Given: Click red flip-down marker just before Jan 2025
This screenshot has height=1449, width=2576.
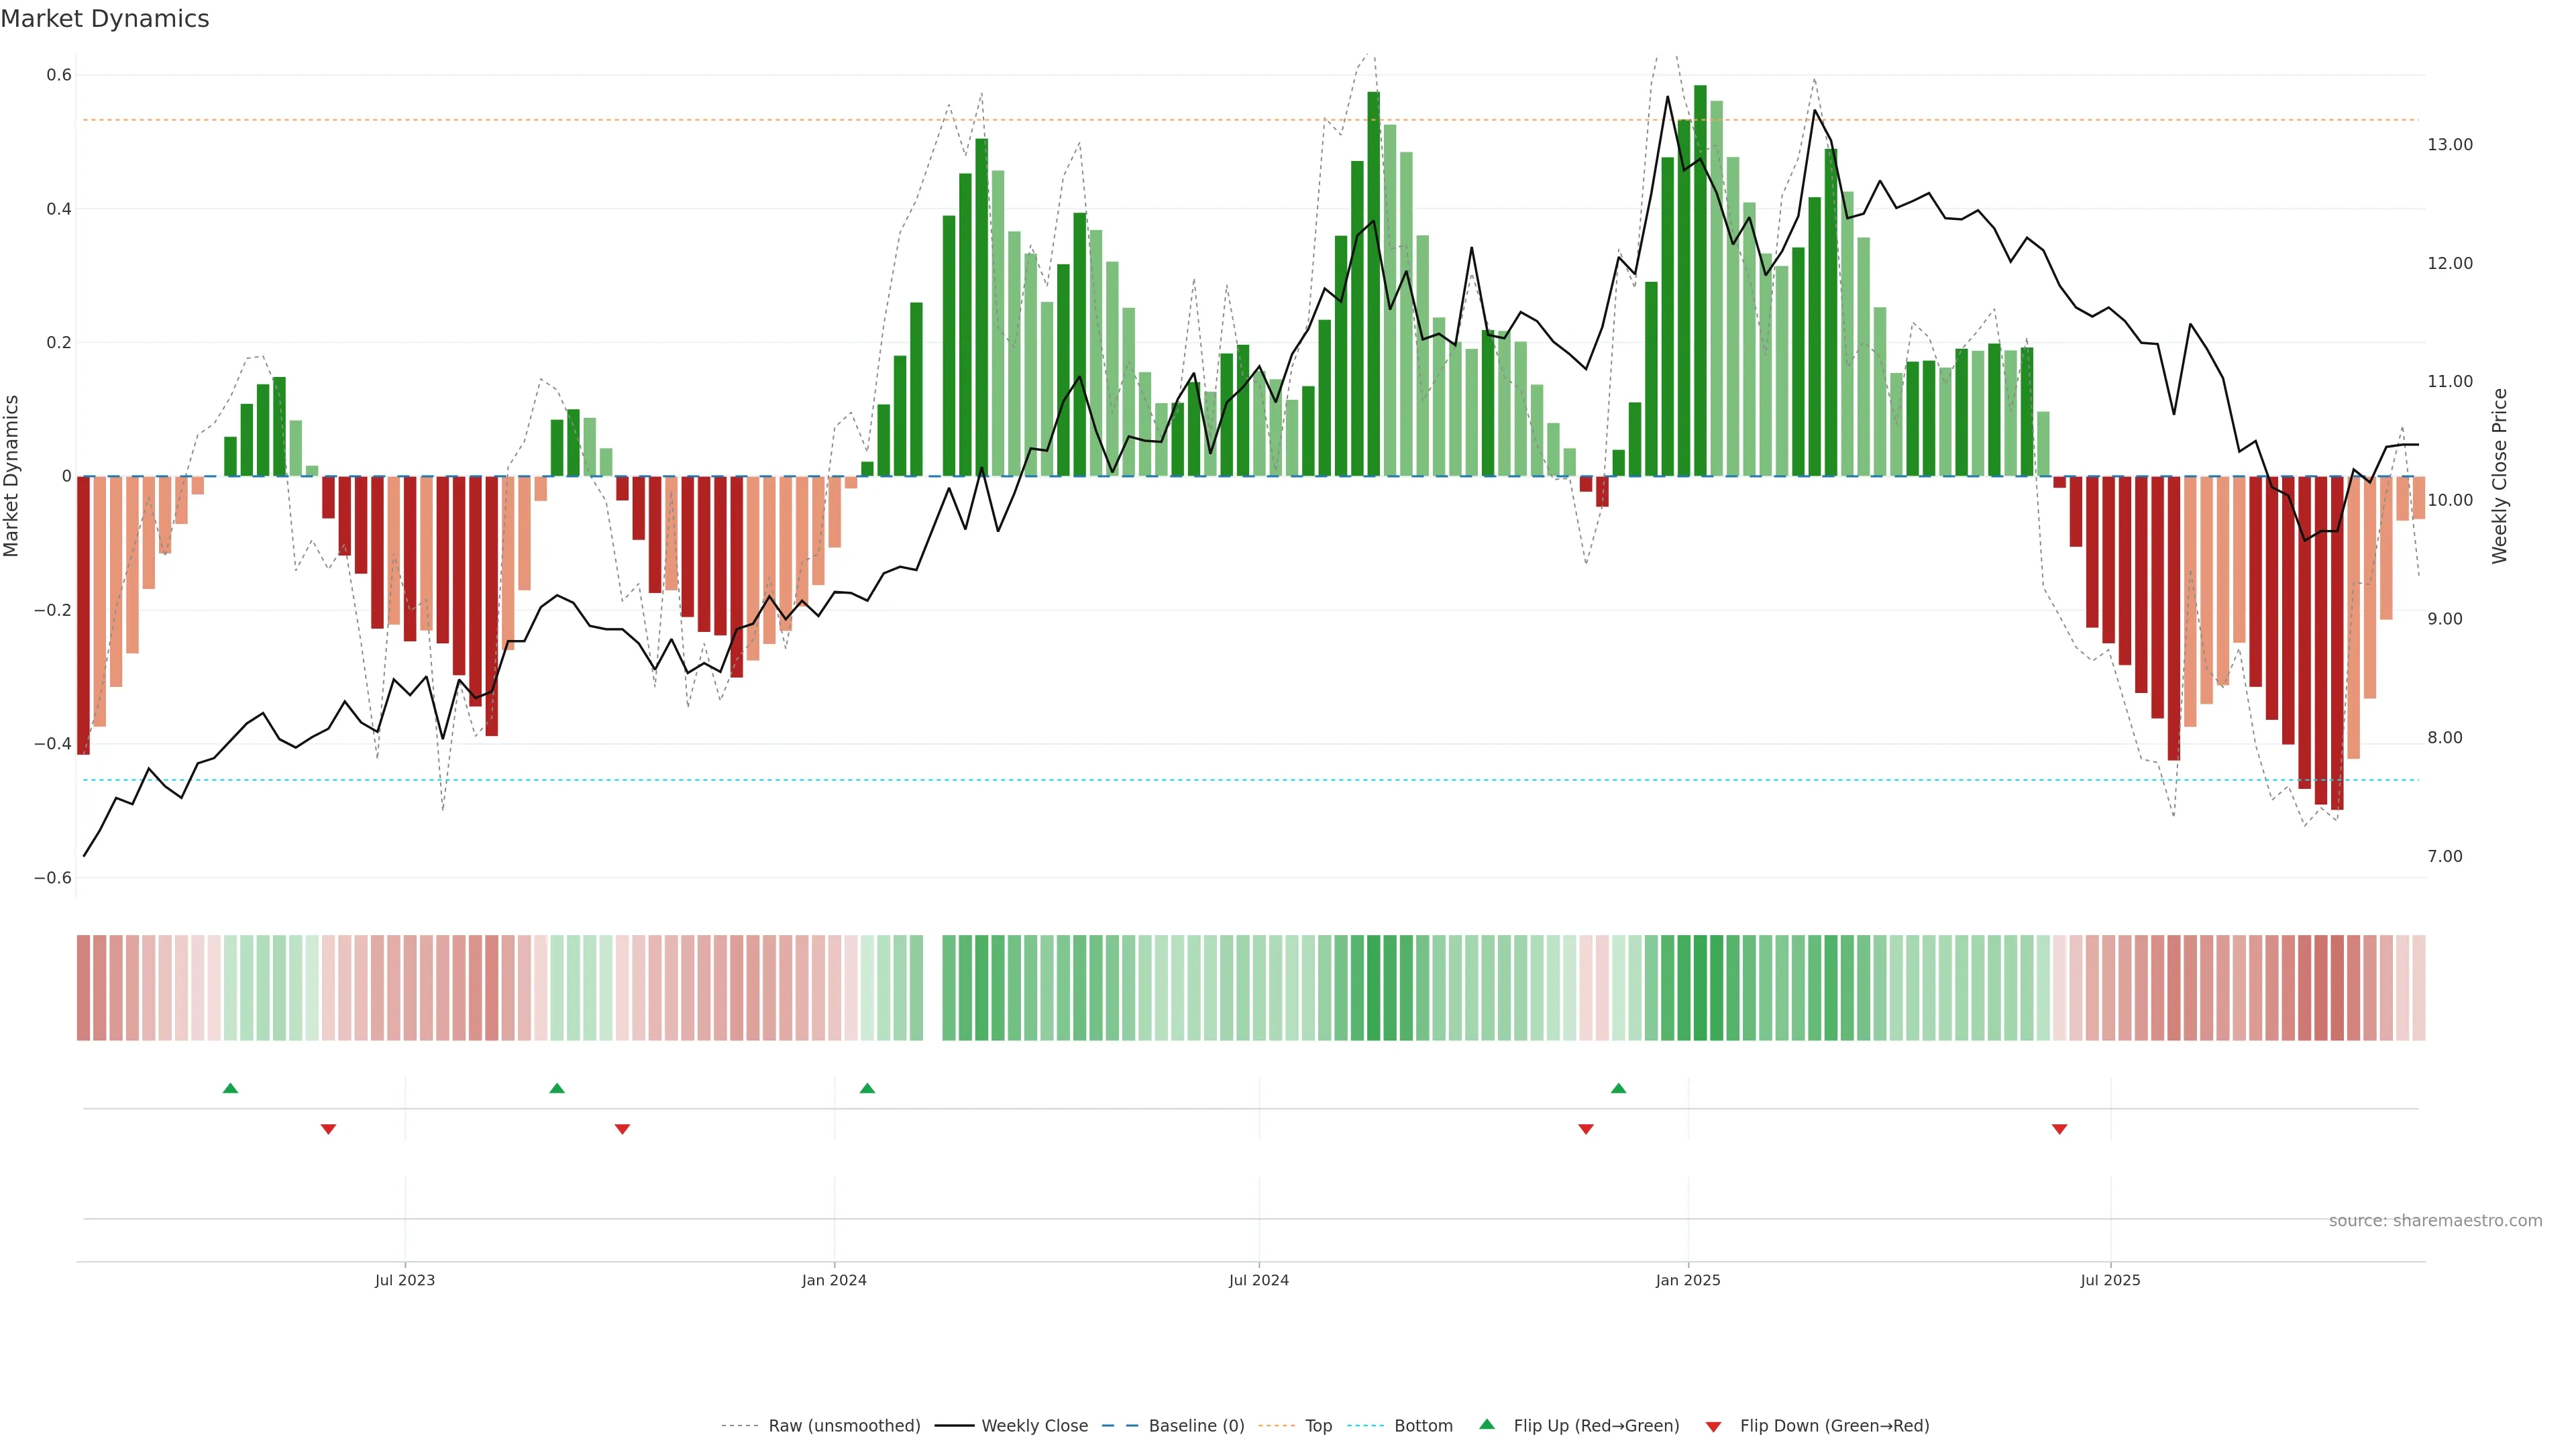Looking at the screenshot, I should (x=1585, y=1129).
